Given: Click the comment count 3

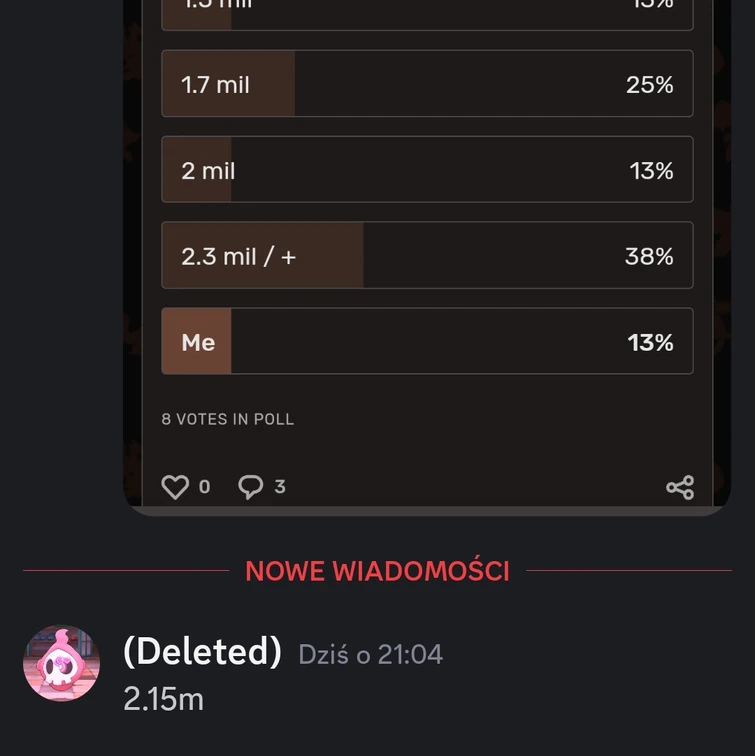Looking at the screenshot, I should coord(280,487).
